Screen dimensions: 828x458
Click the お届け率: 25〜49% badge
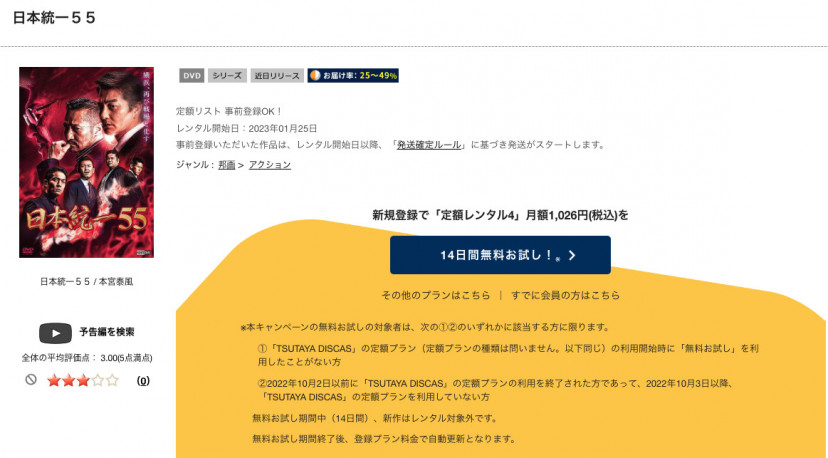tap(353, 76)
